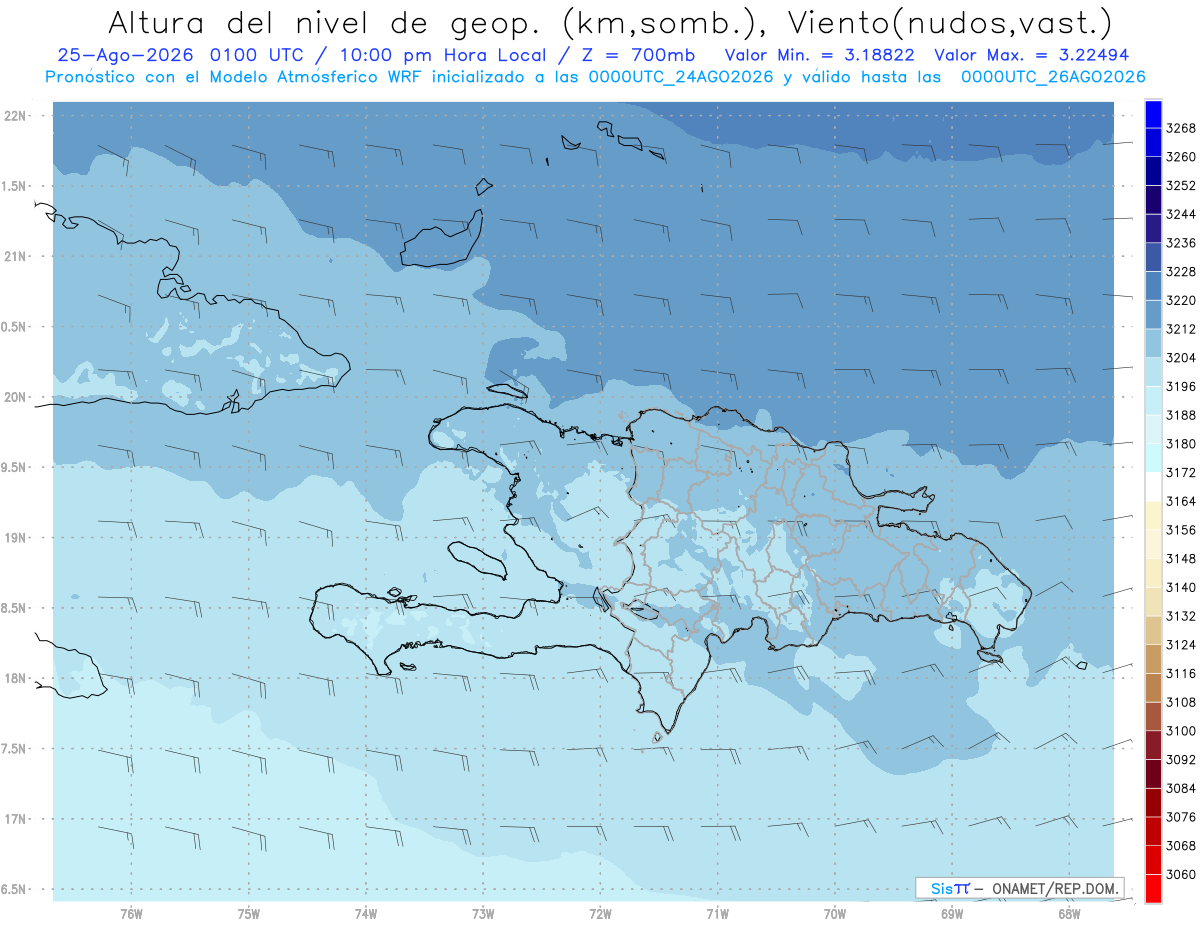Click the legend value '3060'
The image size is (1200, 927).
(x=1181, y=874)
